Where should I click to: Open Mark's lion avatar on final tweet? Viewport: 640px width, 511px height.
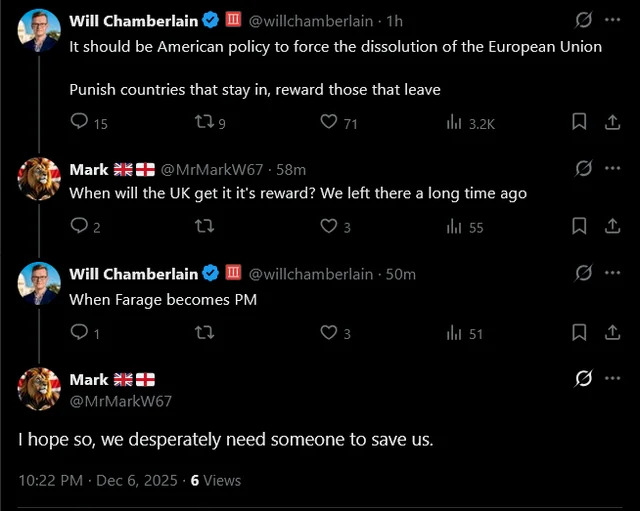39,388
